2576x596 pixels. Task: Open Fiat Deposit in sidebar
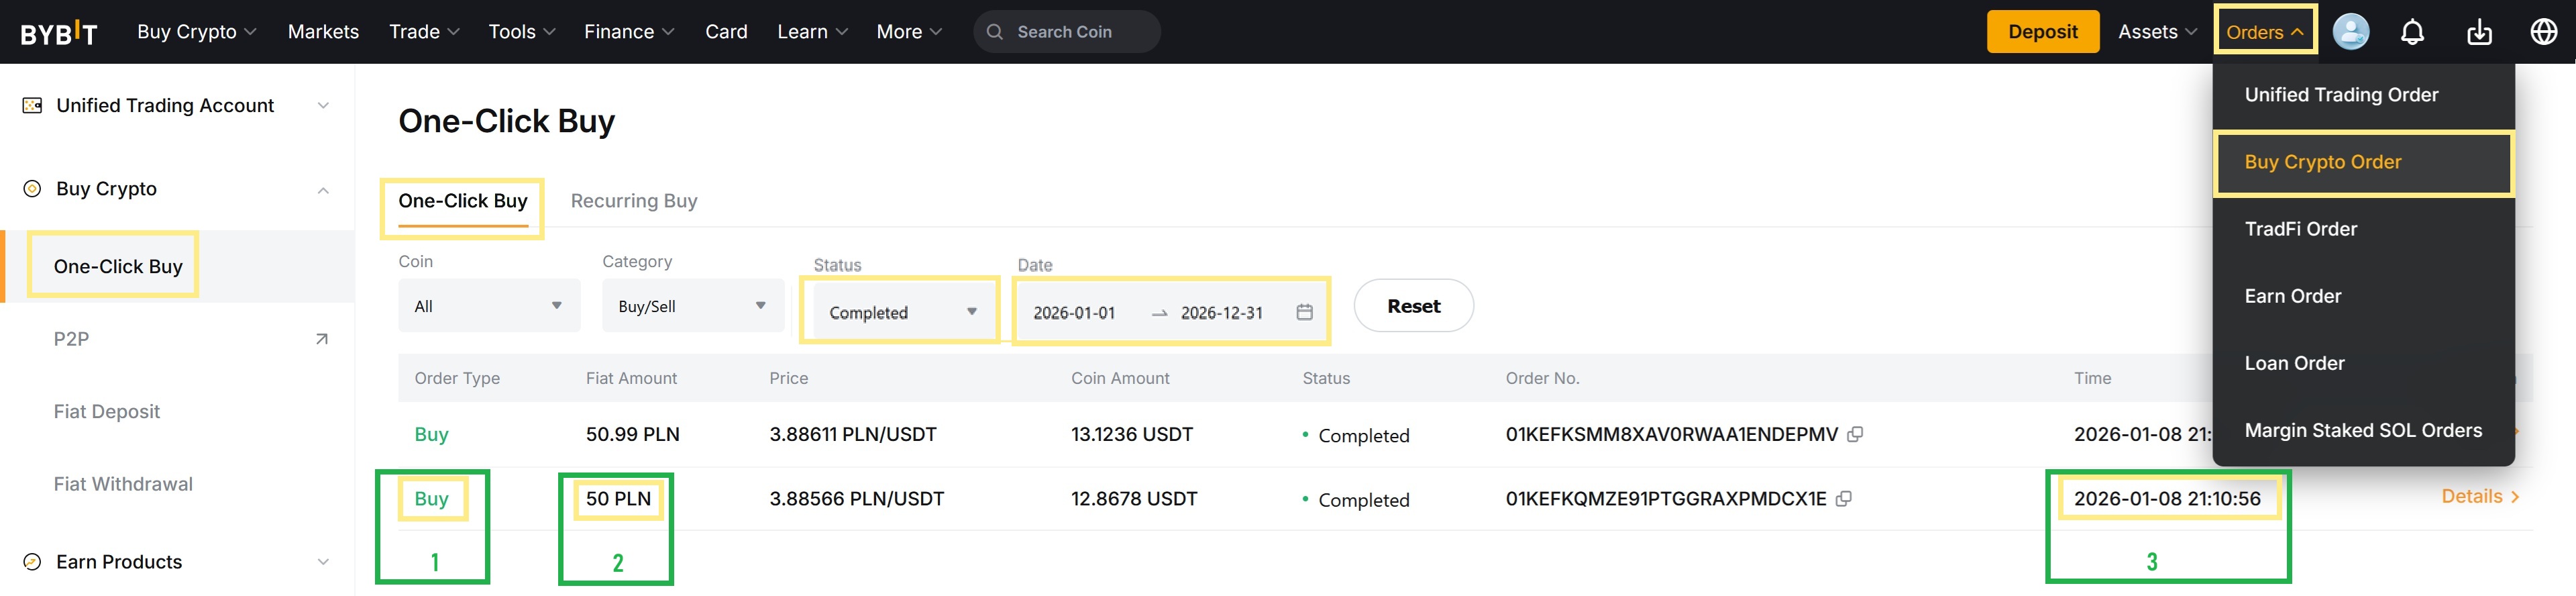point(106,412)
